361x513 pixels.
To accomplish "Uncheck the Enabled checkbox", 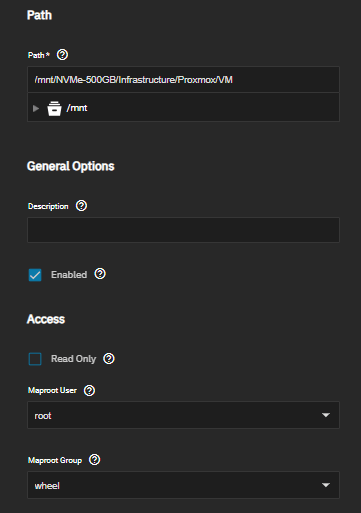I will [x=35, y=275].
